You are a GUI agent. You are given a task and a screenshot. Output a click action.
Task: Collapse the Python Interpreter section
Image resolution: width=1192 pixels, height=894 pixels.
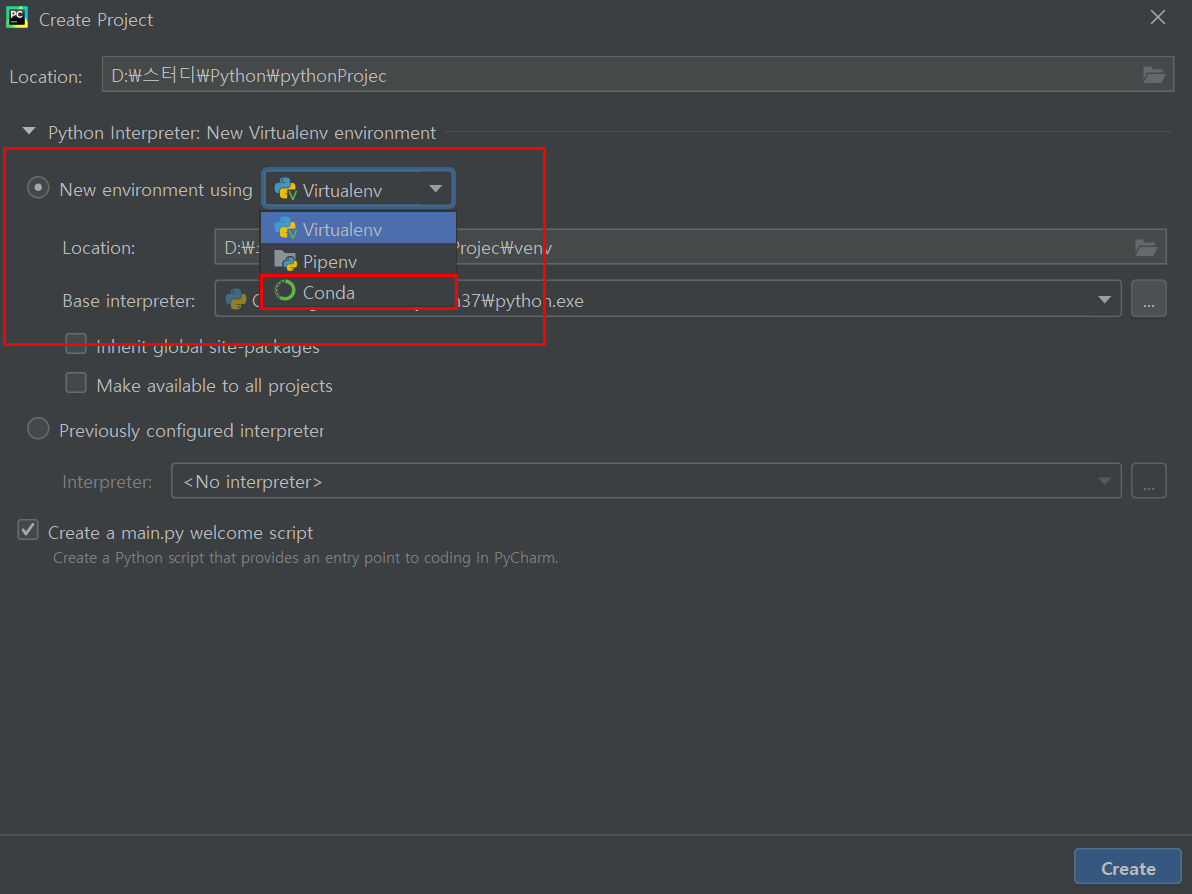tap(29, 131)
